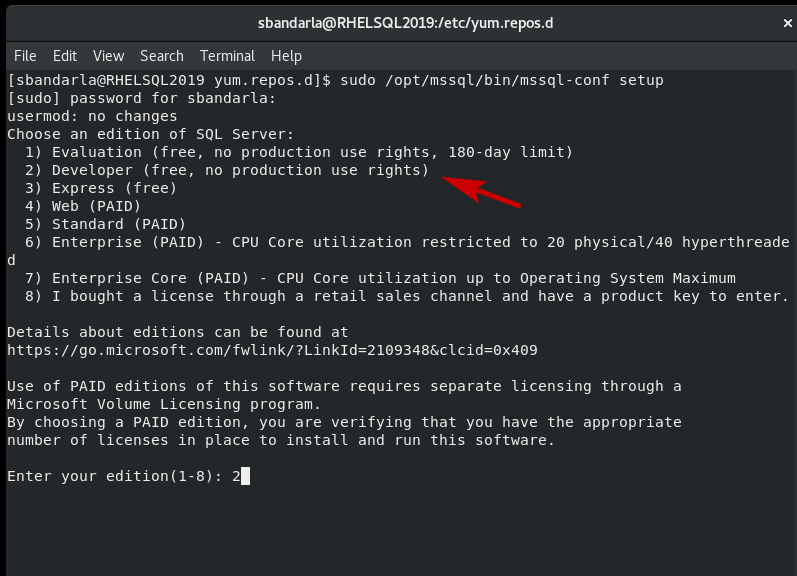Open the Search menu

(x=161, y=56)
